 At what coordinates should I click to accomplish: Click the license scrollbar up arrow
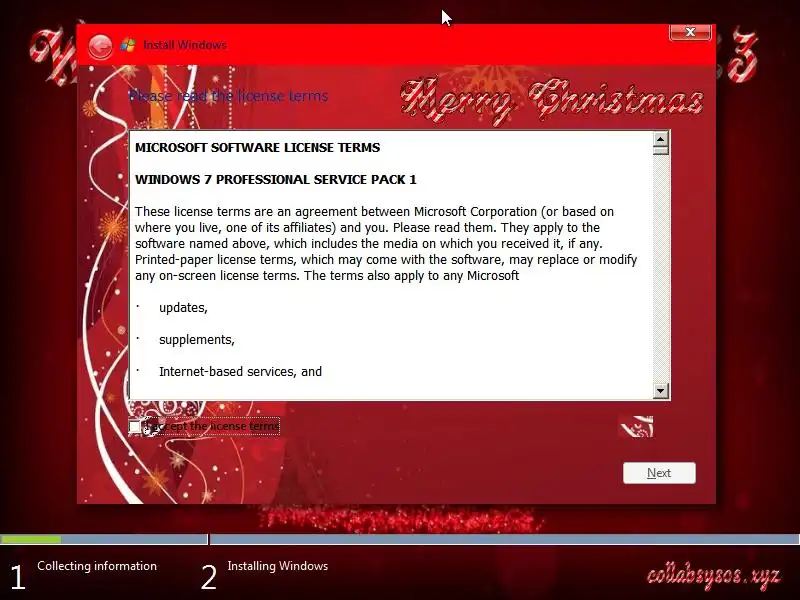[x=660, y=139]
